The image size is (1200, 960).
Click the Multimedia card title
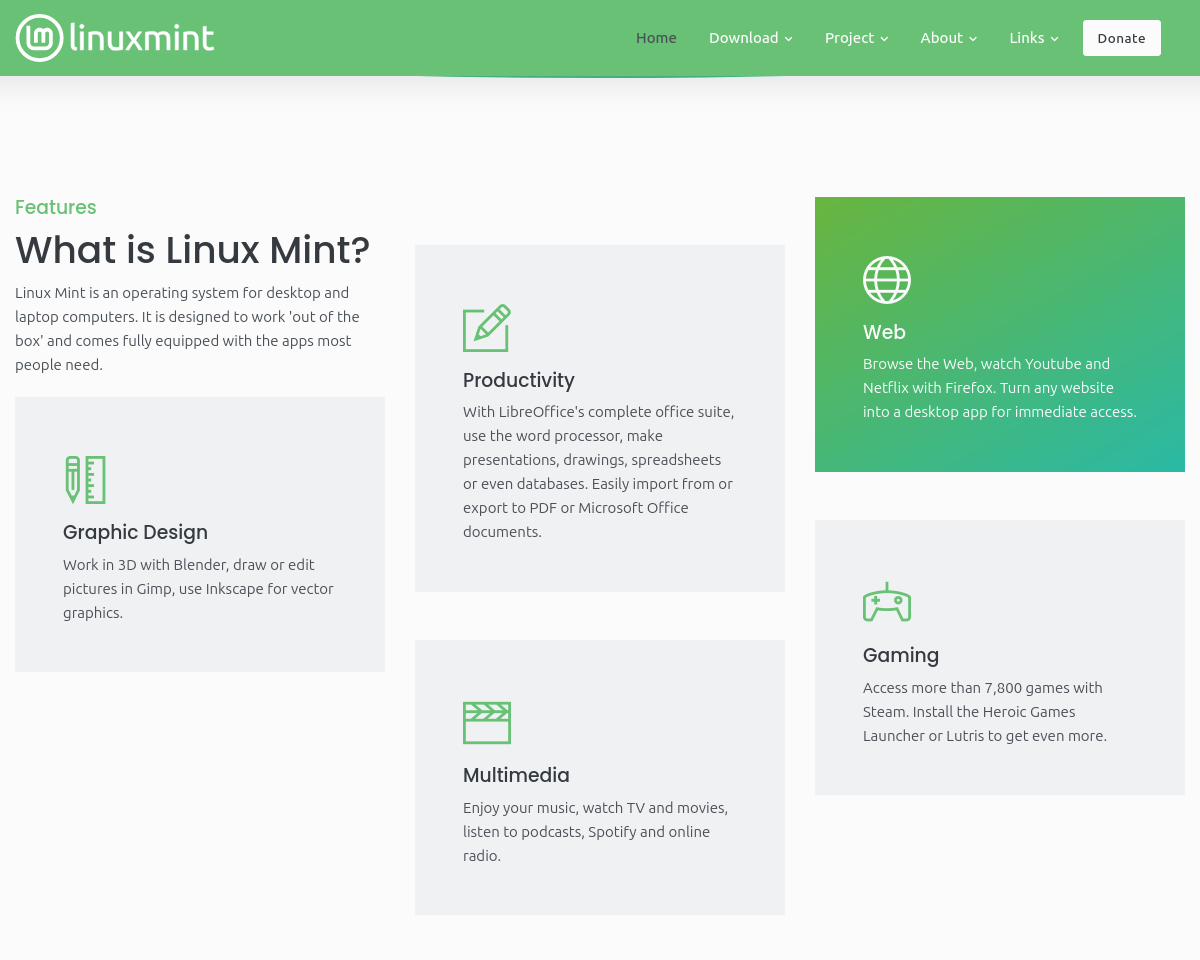point(516,775)
